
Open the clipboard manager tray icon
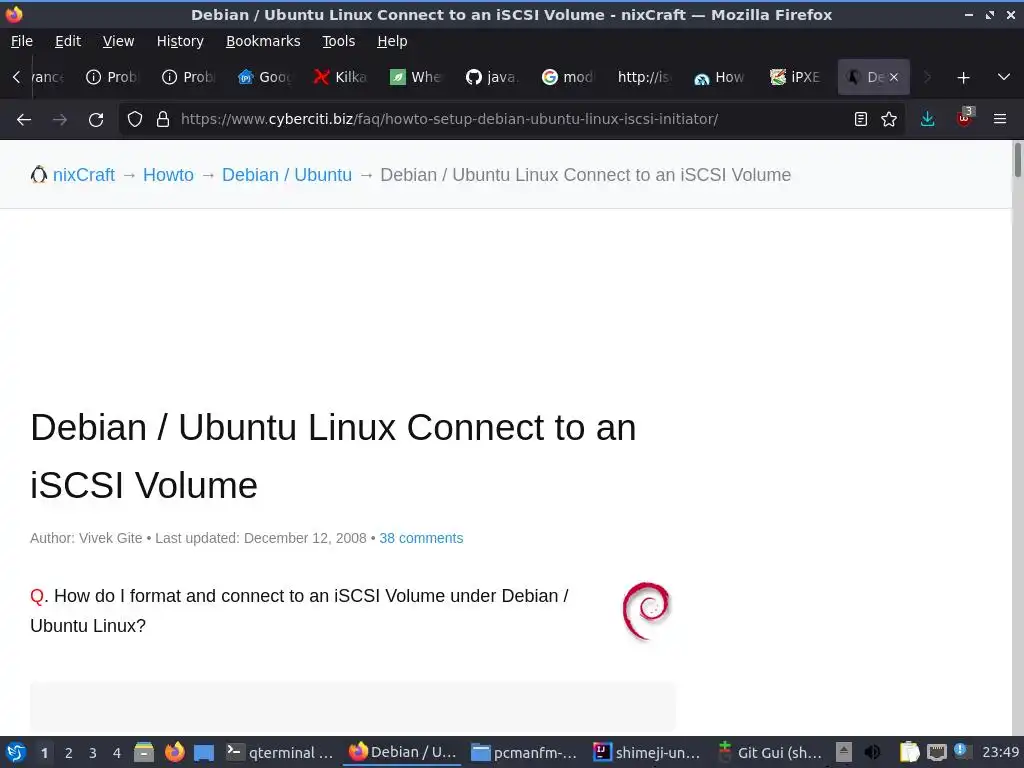pyautogui.click(x=909, y=752)
